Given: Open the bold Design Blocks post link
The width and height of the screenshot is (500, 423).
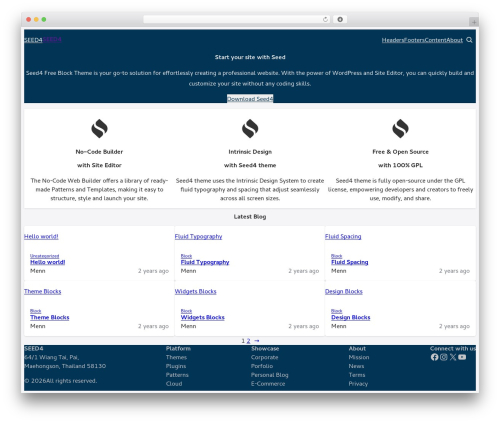Looking at the screenshot, I should pos(351,317).
